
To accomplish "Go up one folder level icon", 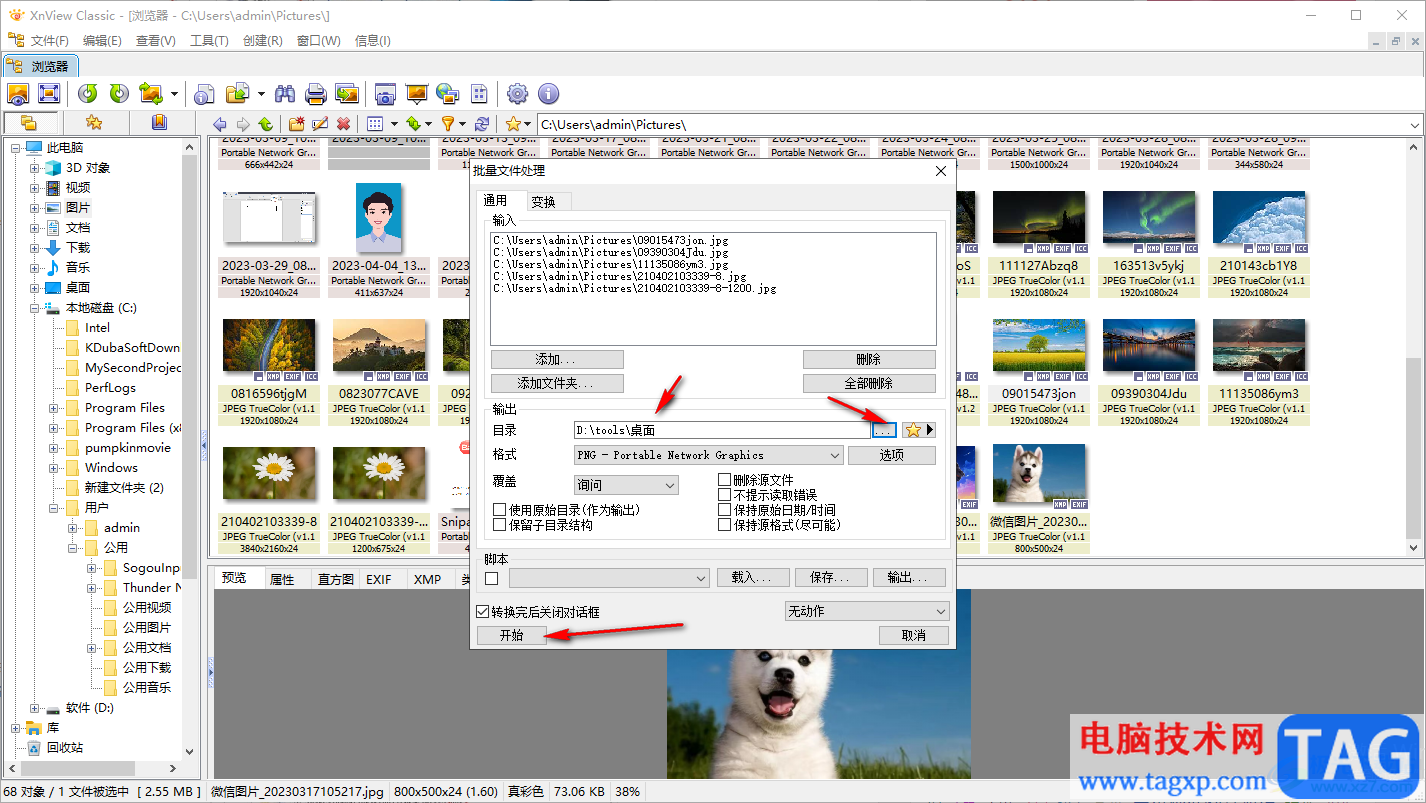I will (265, 124).
